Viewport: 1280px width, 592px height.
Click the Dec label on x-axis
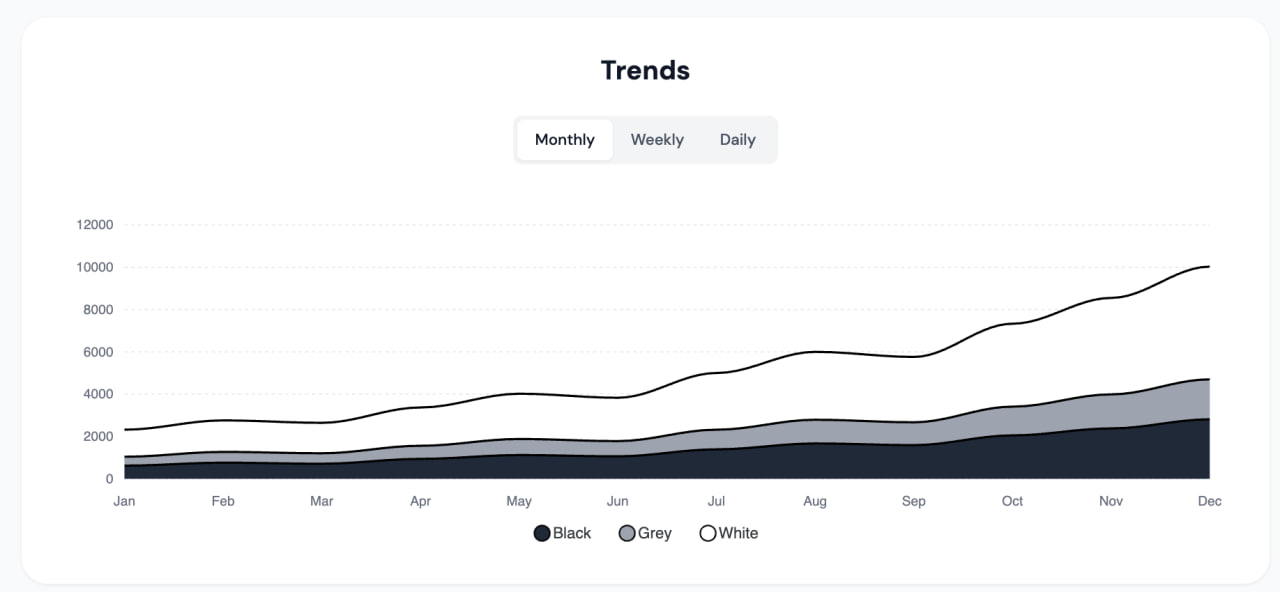click(x=1210, y=501)
